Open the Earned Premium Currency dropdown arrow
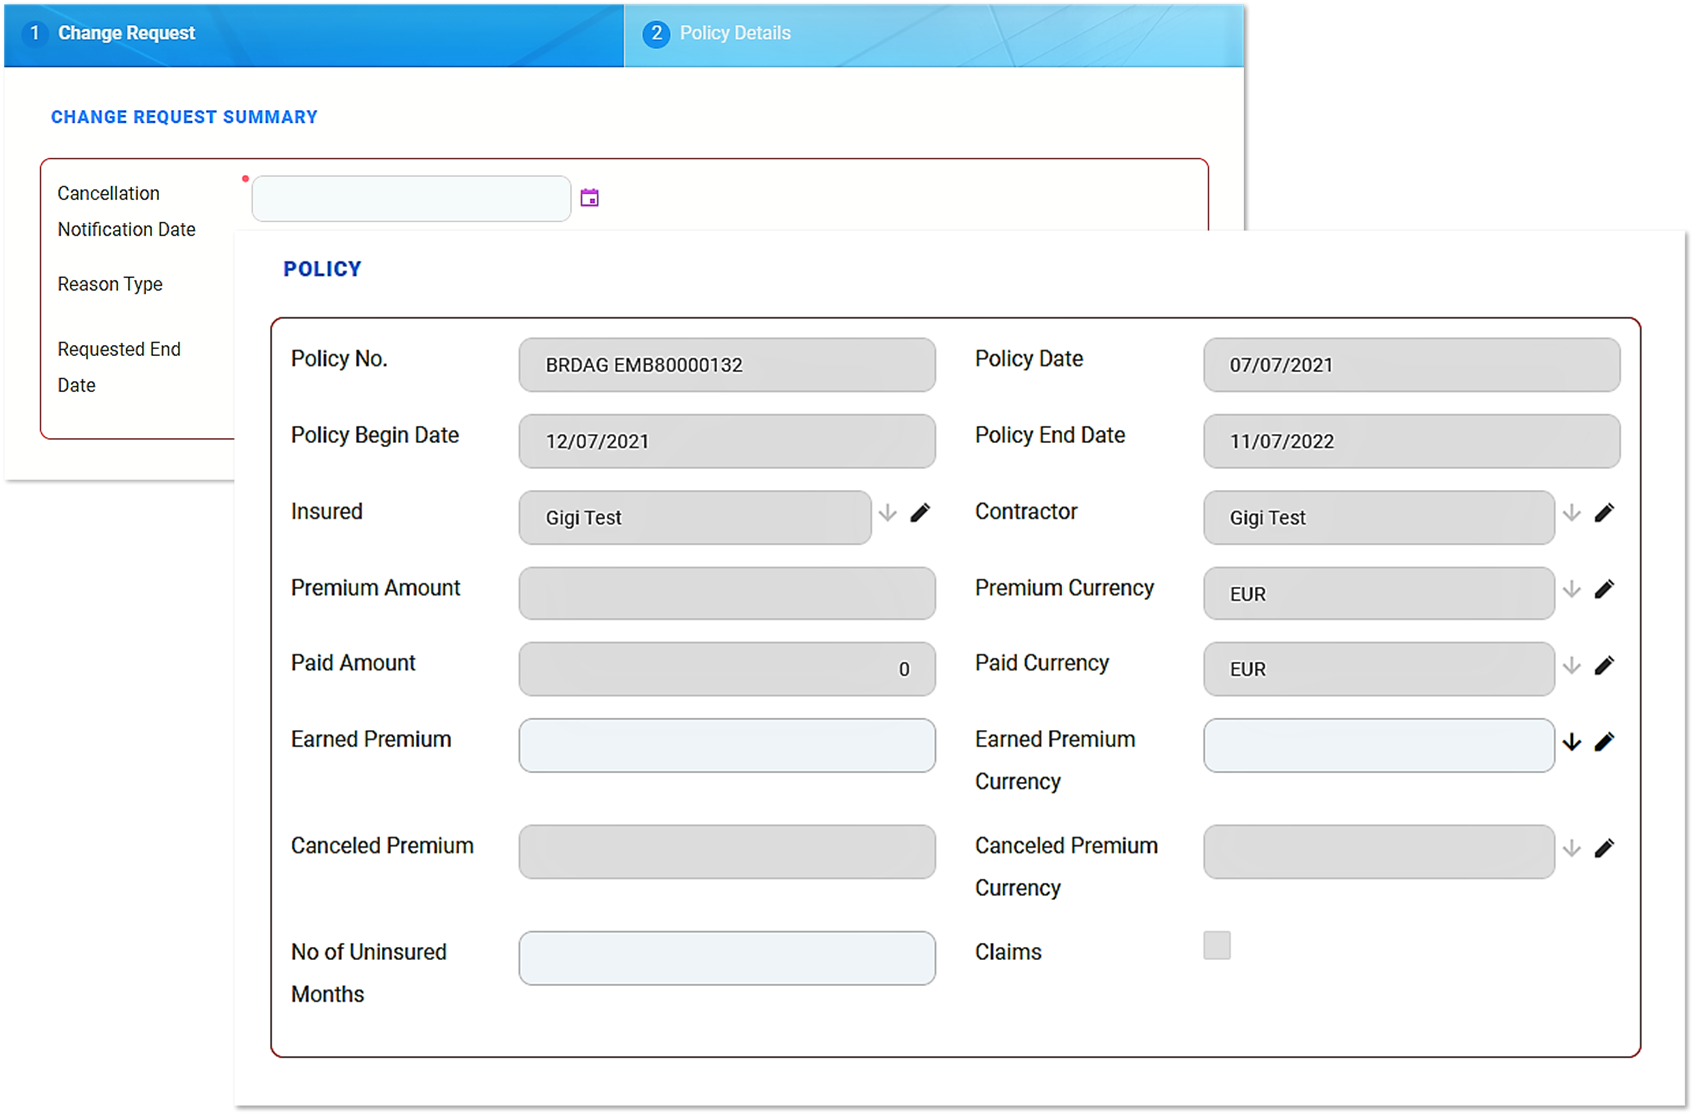The image size is (1697, 1117). coord(1571,742)
